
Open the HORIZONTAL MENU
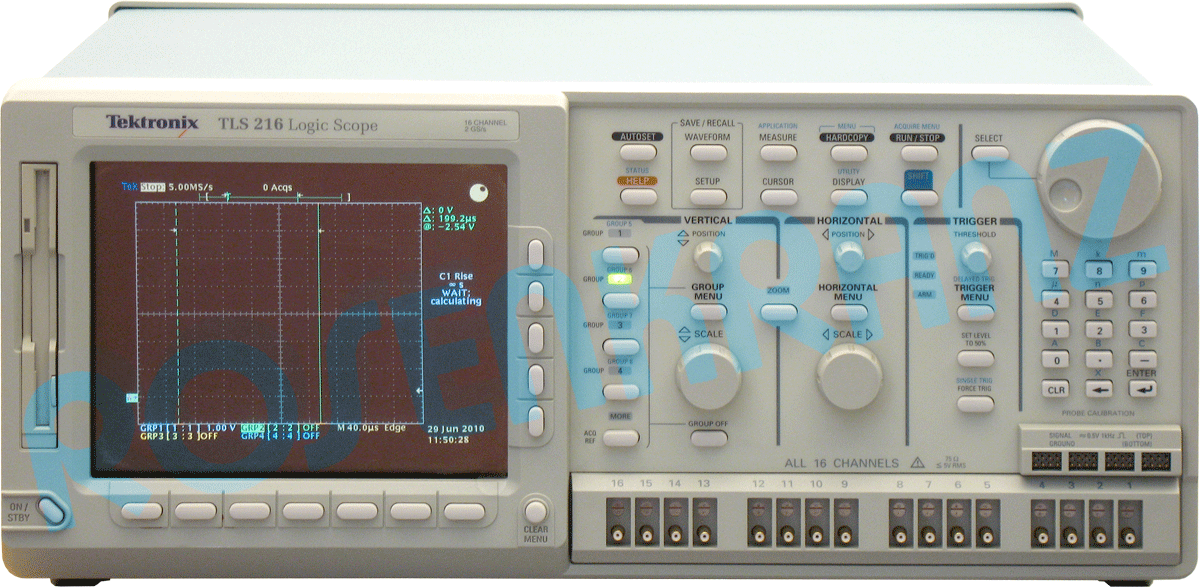click(x=848, y=311)
